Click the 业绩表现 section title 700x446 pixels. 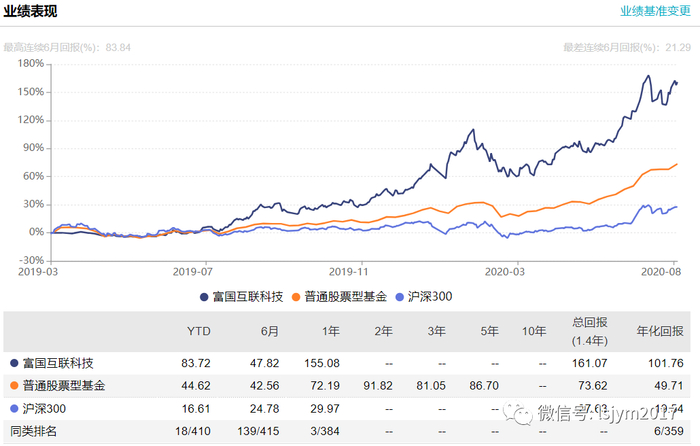tap(30, 12)
